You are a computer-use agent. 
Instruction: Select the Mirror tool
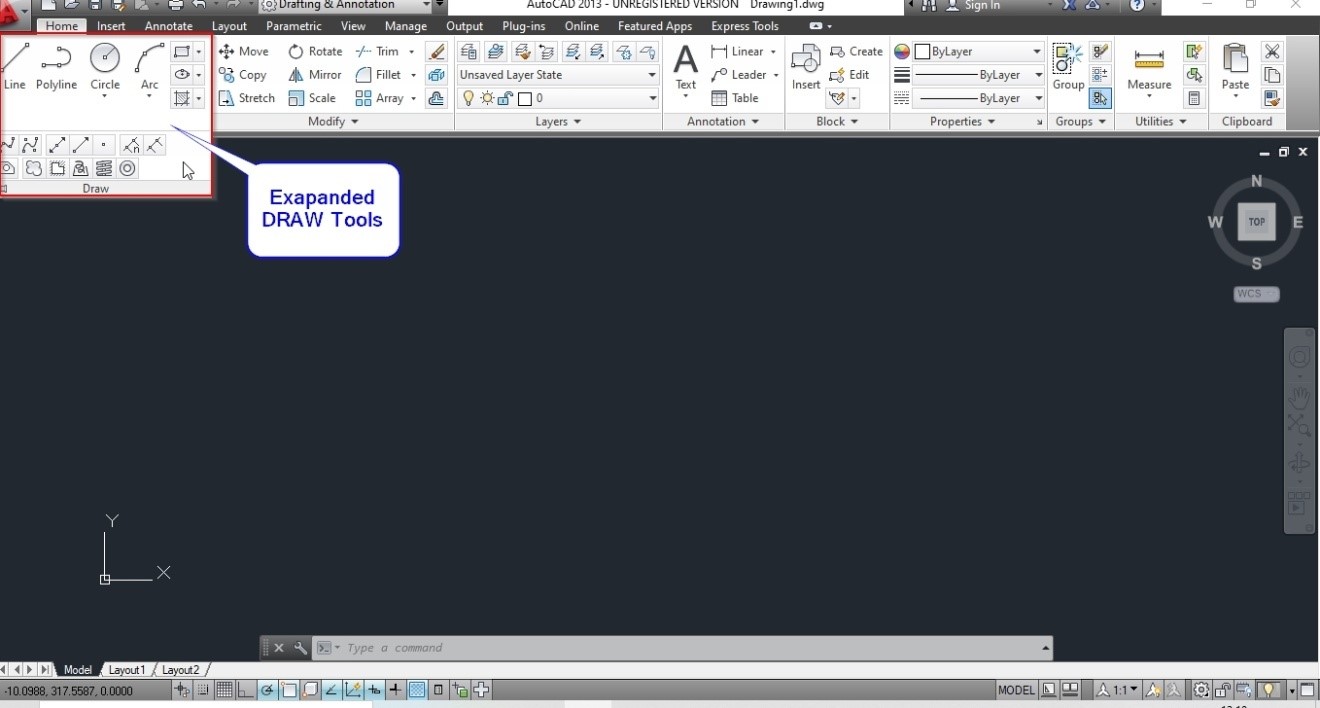click(314, 74)
